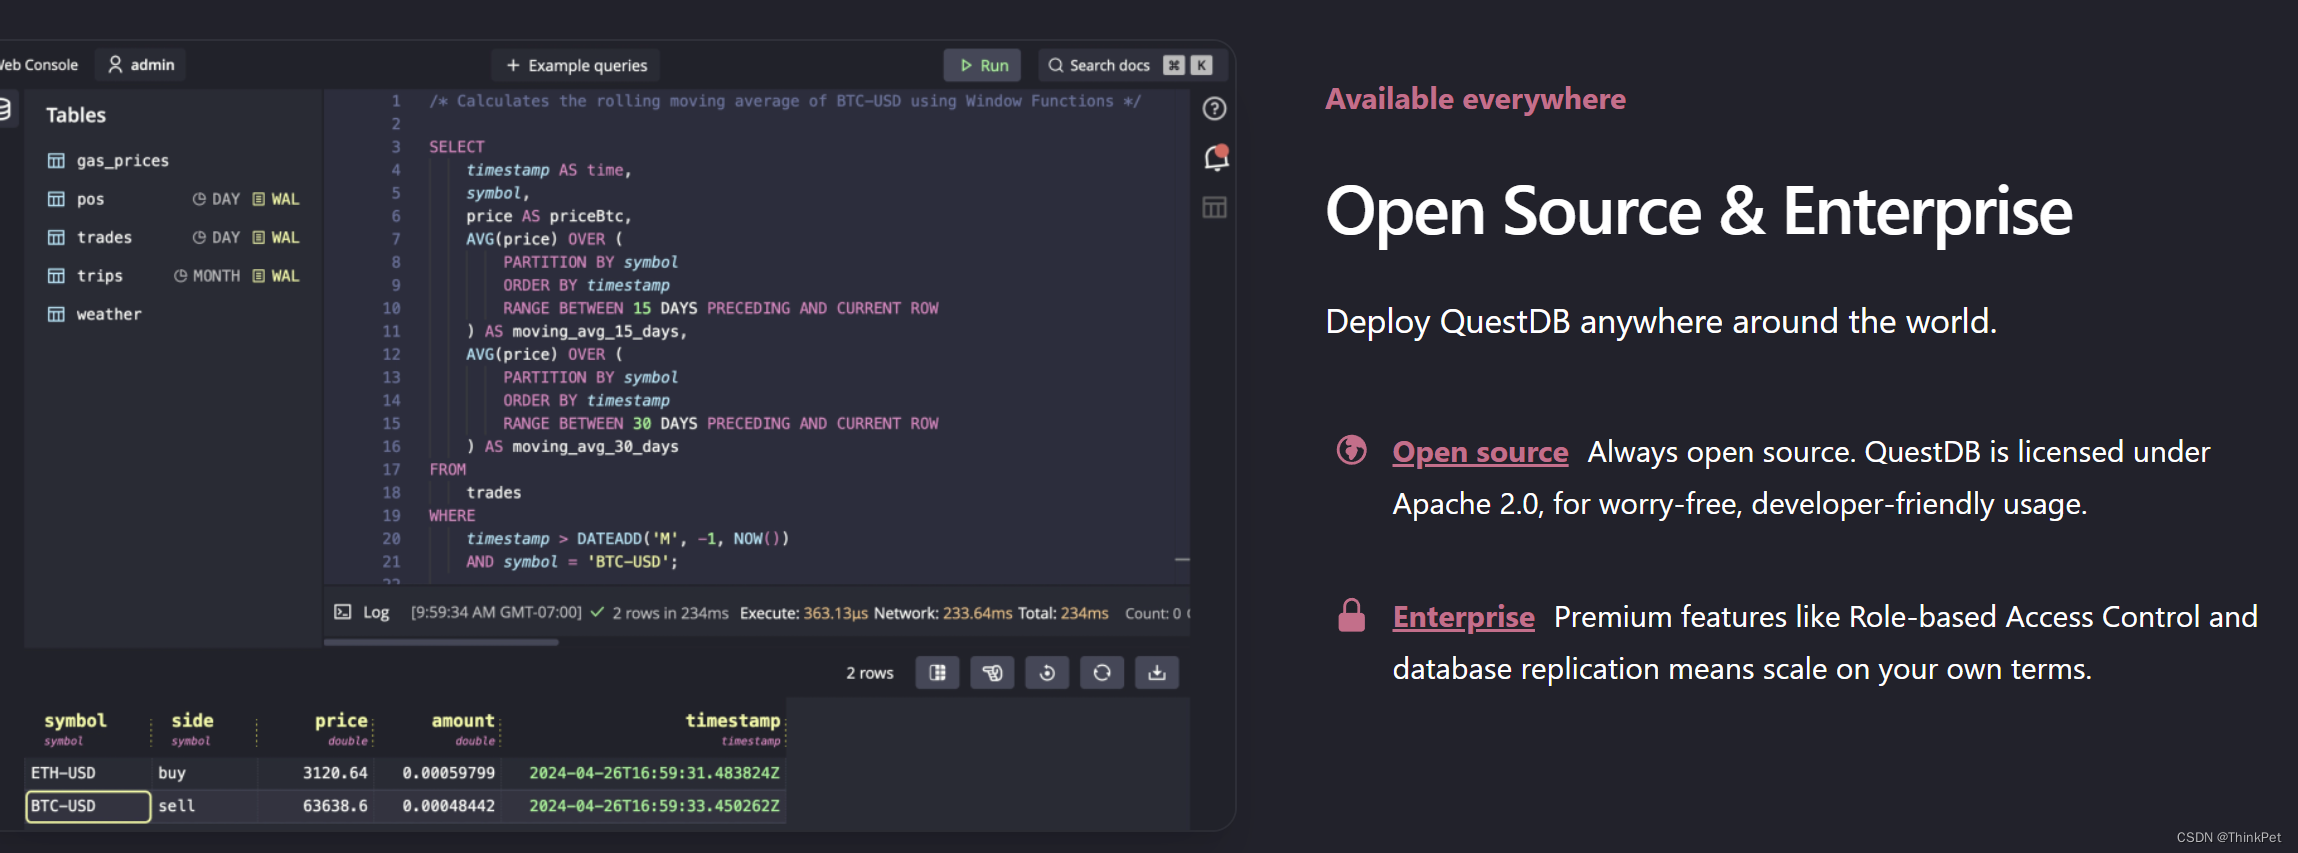Click the pos table icon
2298x853 pixels.
pos(56,199)
